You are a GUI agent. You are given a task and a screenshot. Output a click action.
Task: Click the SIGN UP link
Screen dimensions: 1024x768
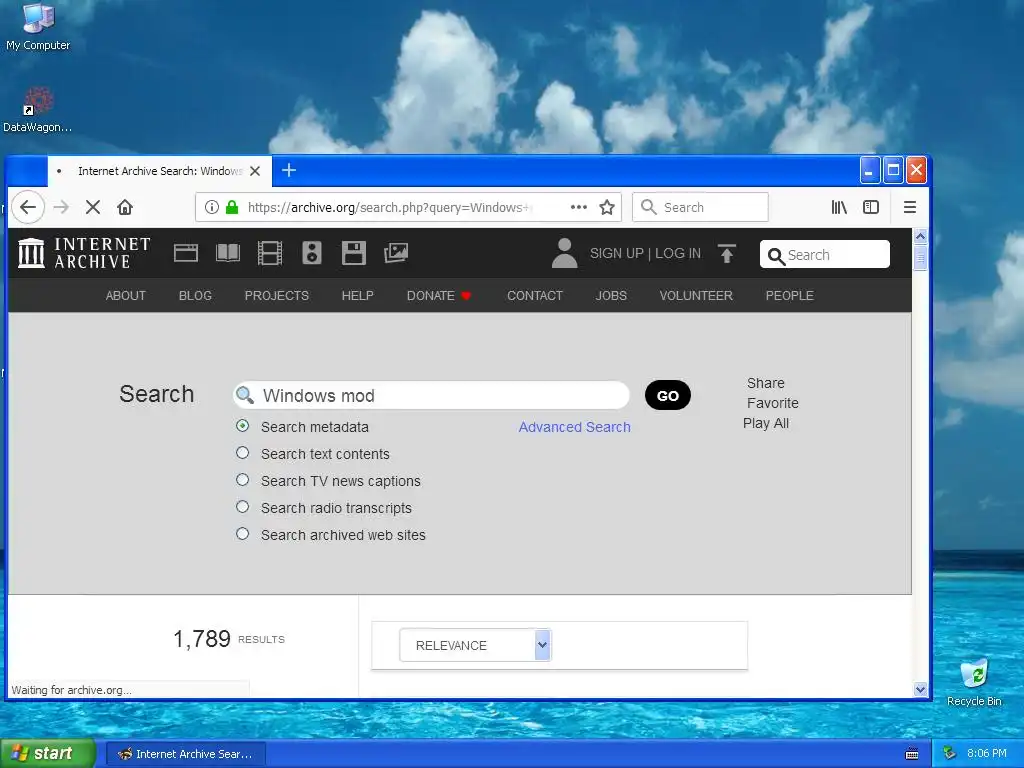click(616, 253)
